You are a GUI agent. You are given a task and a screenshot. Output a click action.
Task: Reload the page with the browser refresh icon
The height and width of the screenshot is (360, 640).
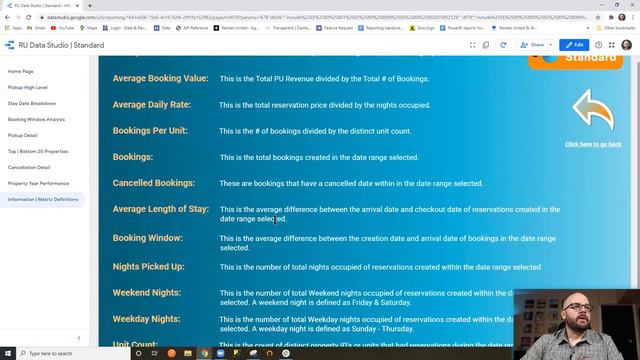tap(29, 18)
